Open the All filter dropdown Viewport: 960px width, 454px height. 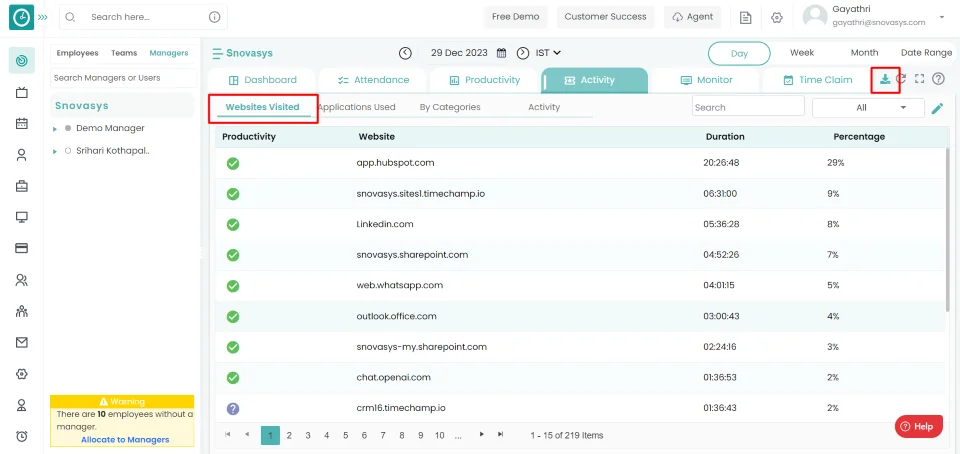(x=868, y=108)
